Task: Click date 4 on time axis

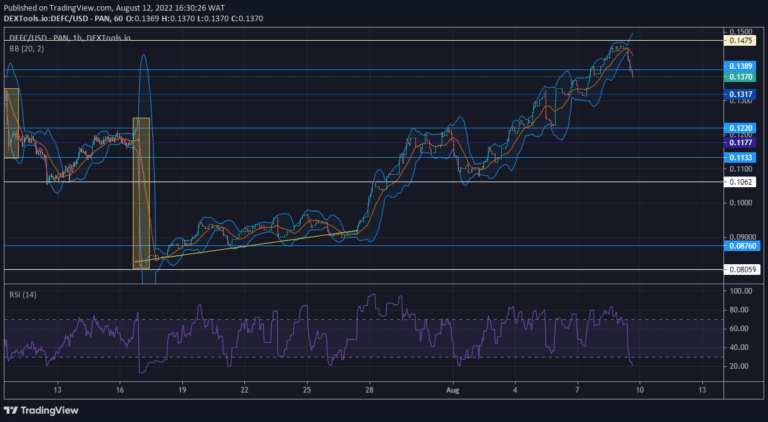Action: tap(515, 390)
